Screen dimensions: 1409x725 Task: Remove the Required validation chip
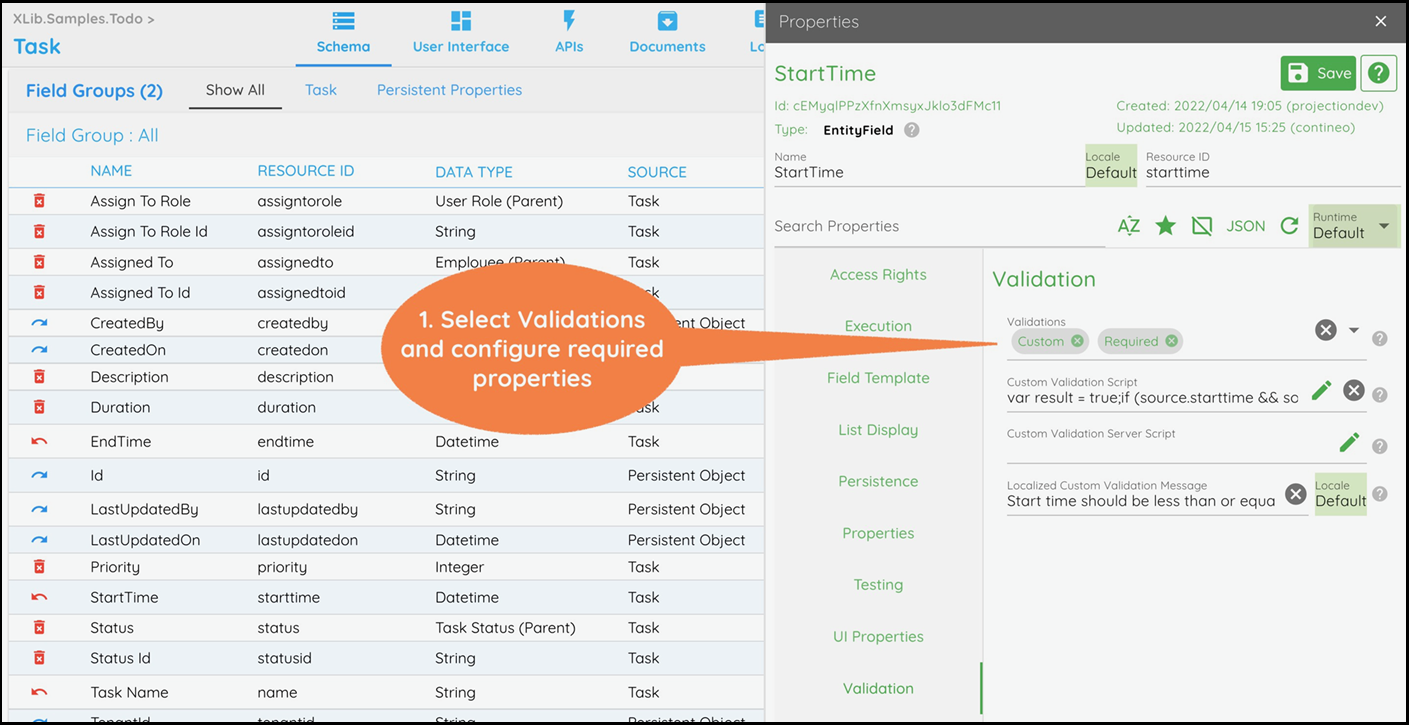(1170, 341)
